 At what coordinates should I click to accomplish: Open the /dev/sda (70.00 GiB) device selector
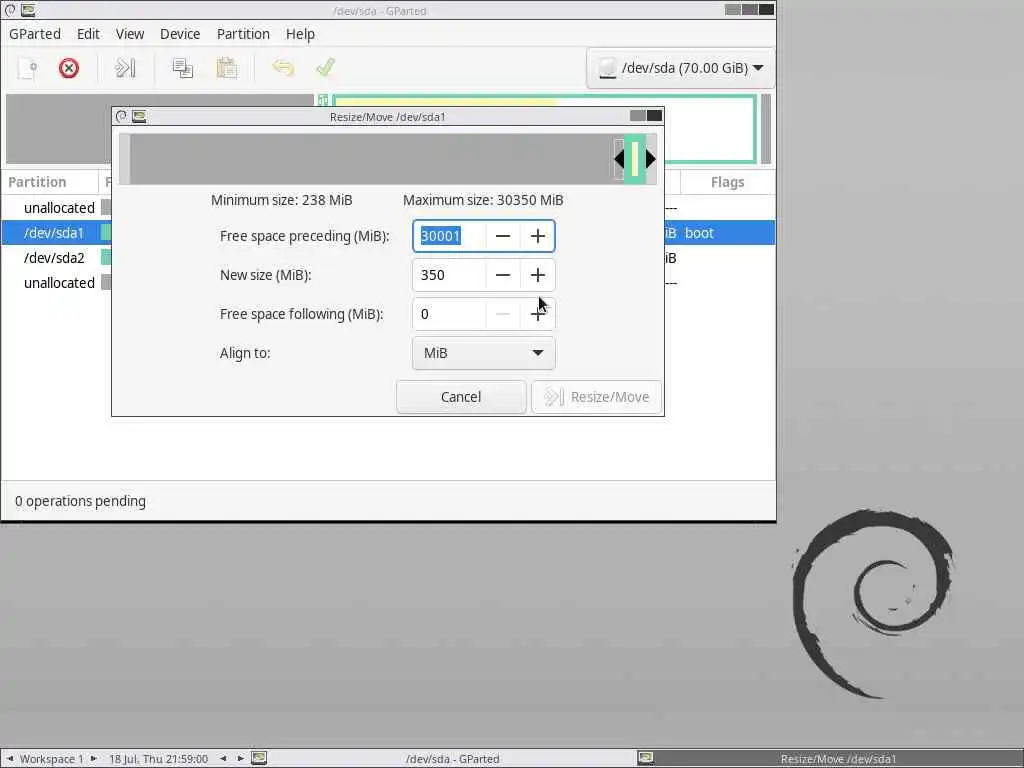pos(680,68)
